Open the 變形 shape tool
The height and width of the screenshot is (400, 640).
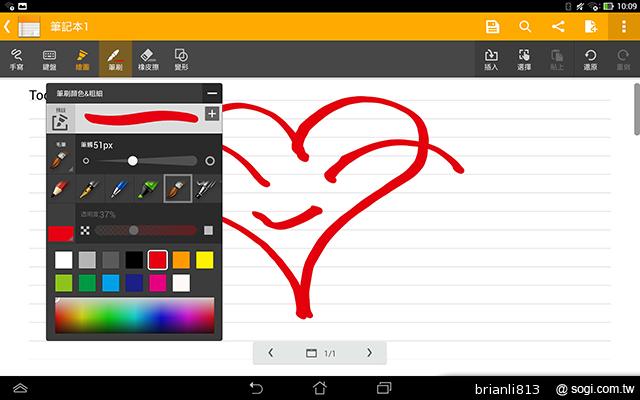[x=181, y=59]
